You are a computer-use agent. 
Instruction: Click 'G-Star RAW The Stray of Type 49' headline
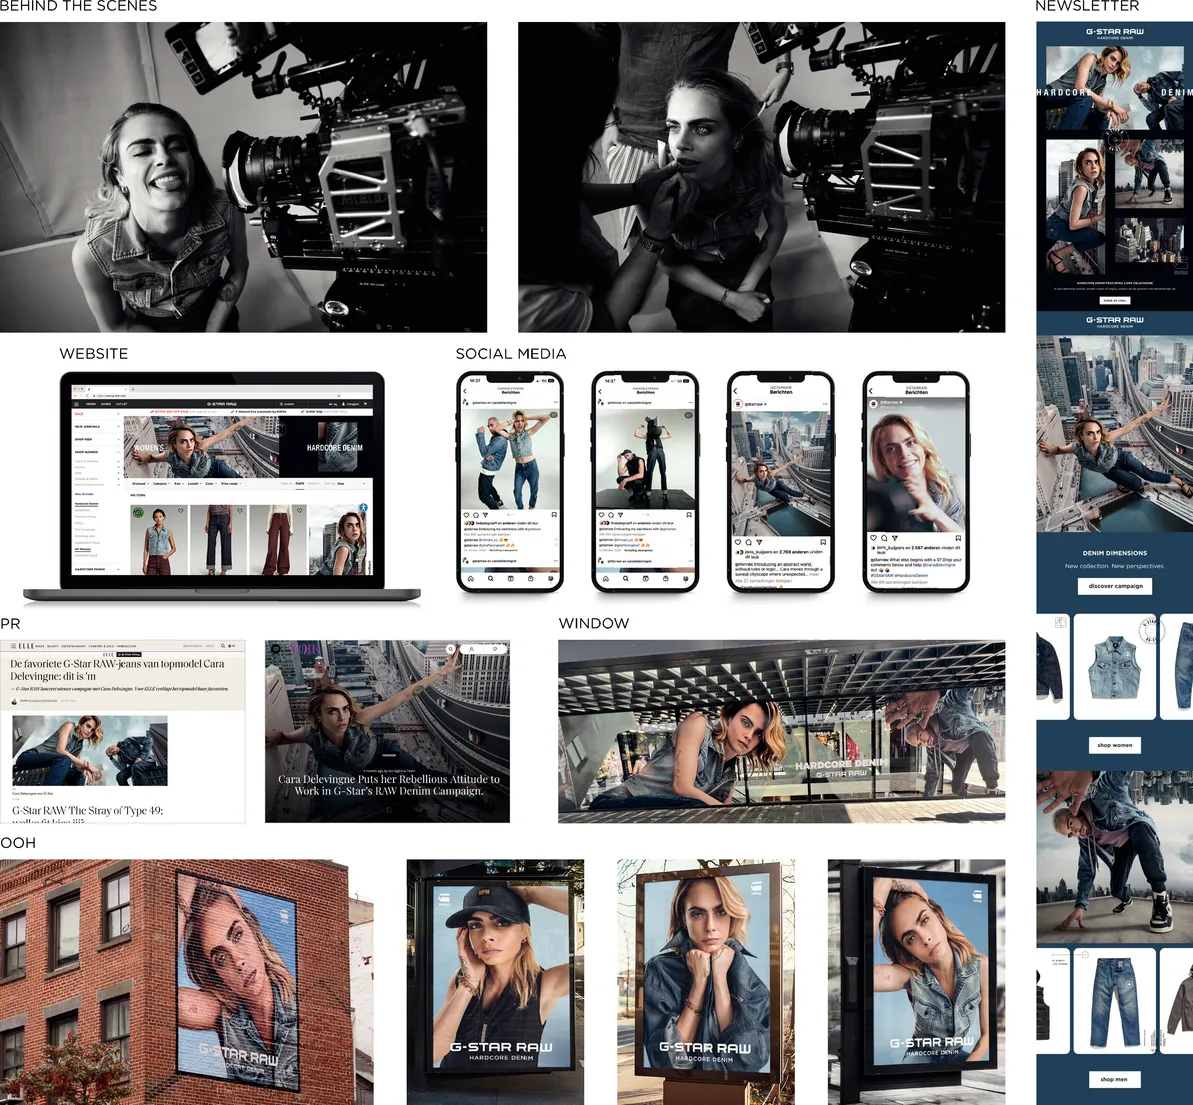point(87,810)
